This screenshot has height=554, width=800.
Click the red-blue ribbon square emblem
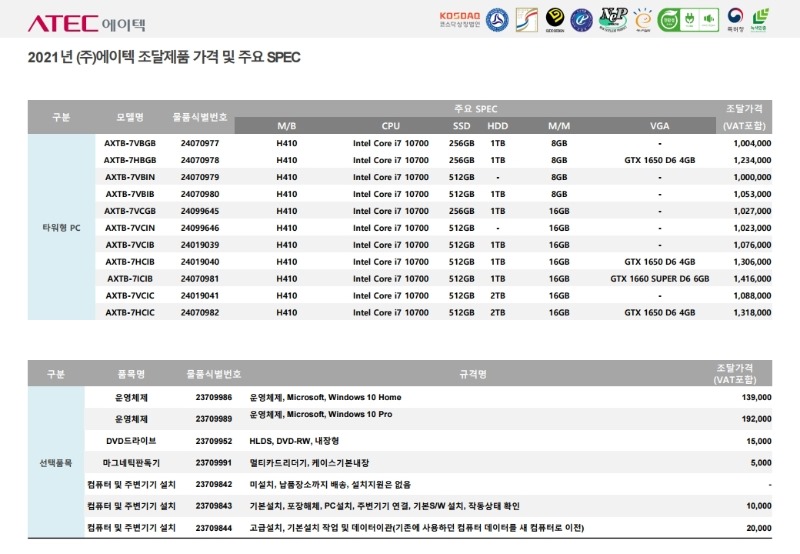[527, 20]
